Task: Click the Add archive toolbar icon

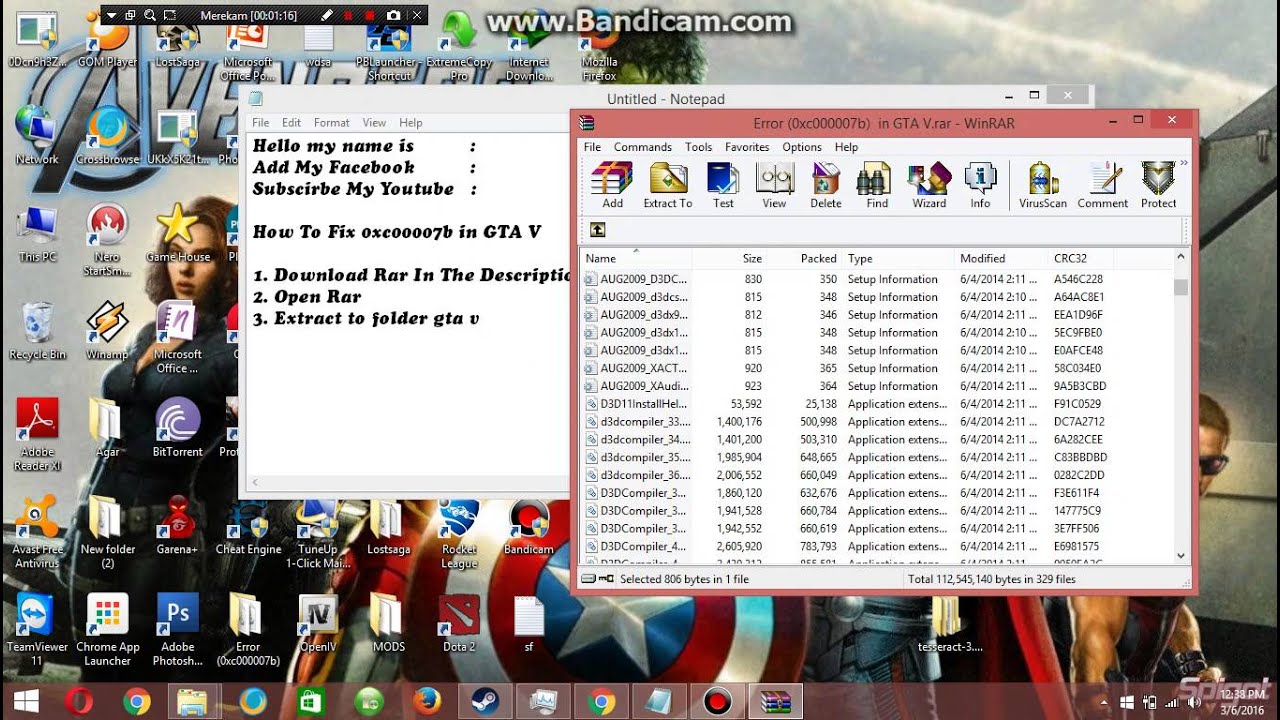Action: click(x=612, y=185)
